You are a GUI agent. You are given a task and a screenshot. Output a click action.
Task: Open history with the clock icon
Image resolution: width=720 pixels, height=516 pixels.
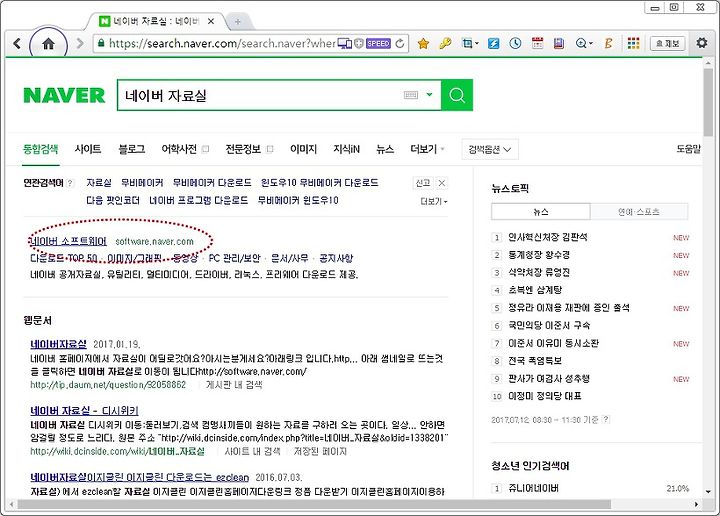point(515,44)
